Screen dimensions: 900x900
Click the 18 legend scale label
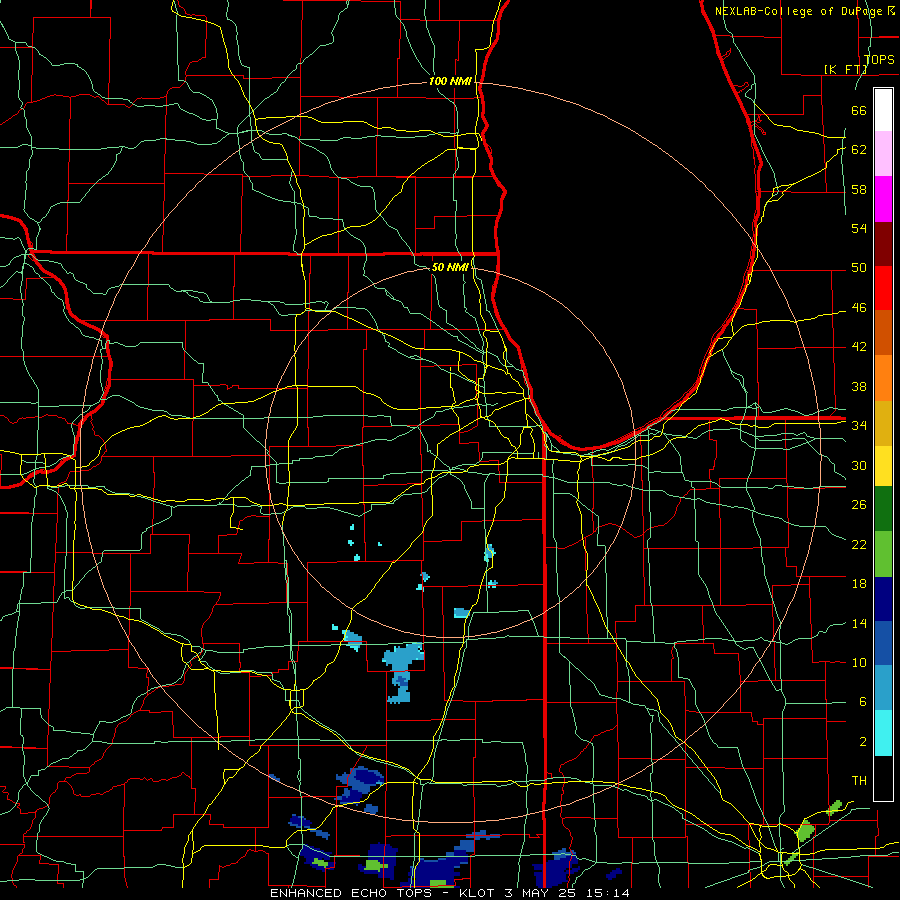[859, 584]
